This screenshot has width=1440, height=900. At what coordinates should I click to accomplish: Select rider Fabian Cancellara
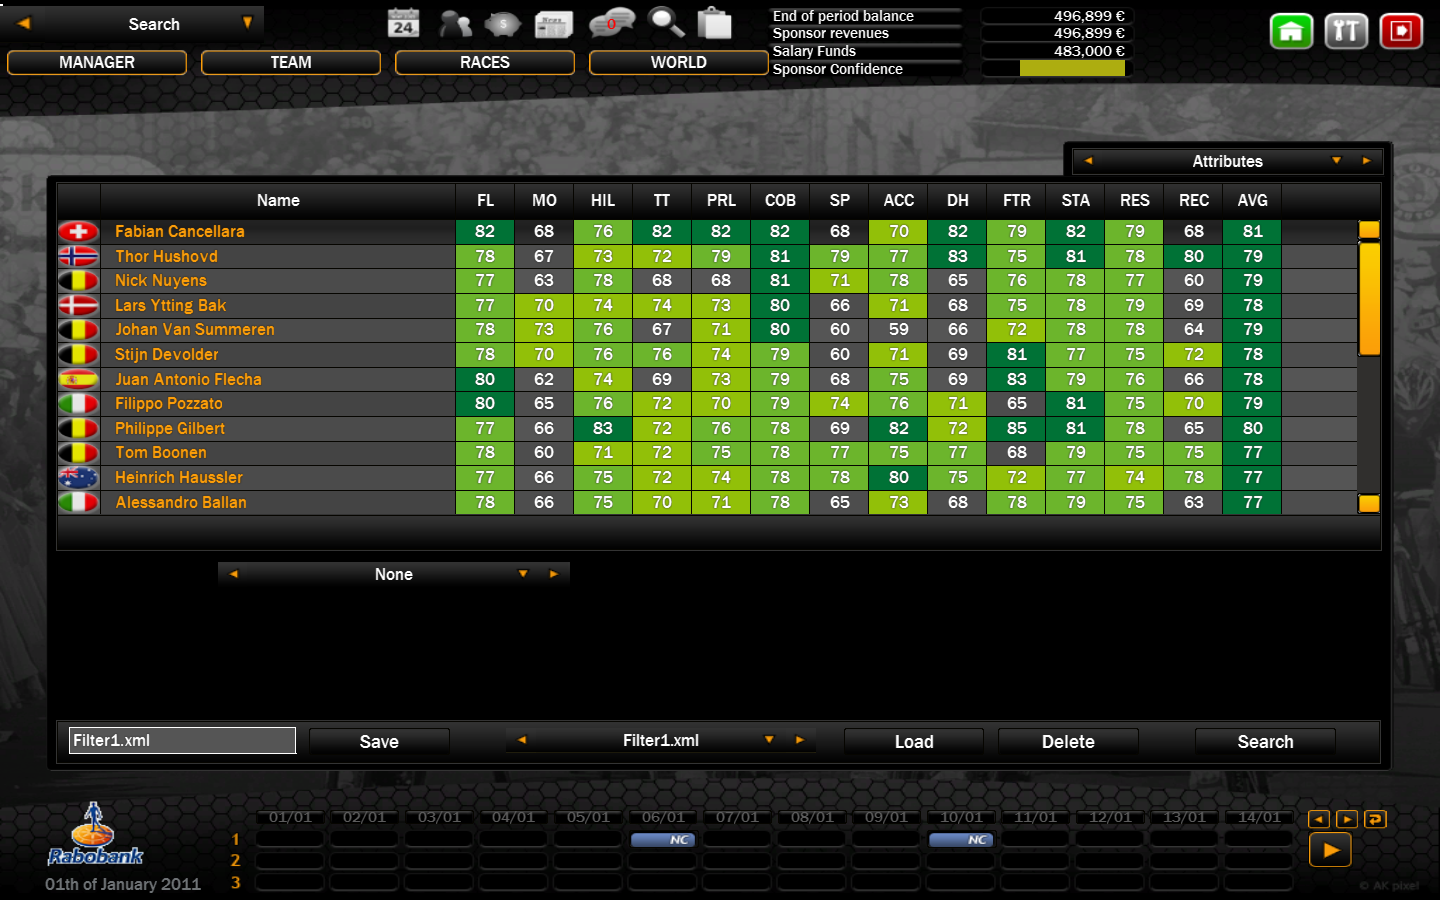click(180, 231)
